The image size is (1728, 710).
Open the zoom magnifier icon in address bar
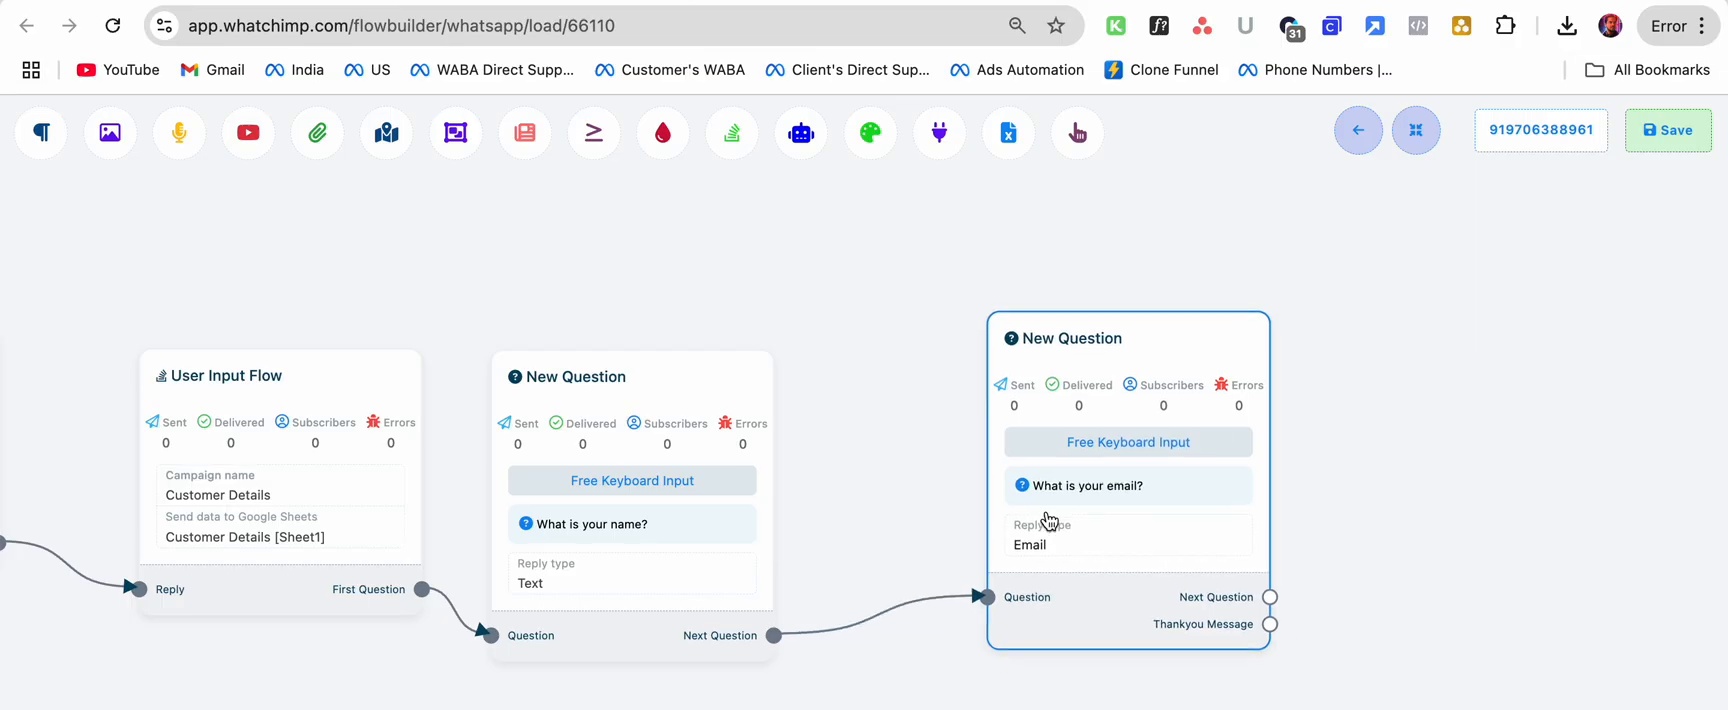click(1017, 26)
